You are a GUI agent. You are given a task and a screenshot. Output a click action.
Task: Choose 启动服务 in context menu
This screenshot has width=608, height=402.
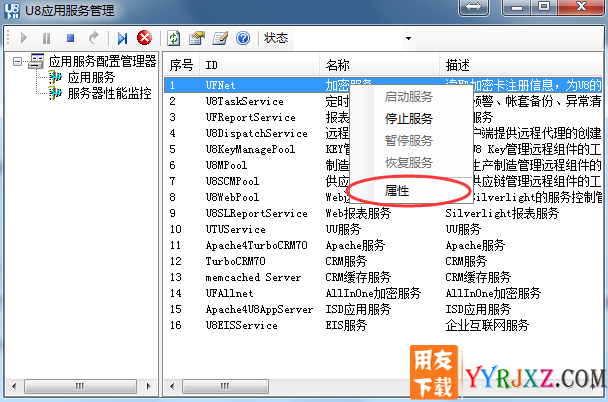click(409, 97)
